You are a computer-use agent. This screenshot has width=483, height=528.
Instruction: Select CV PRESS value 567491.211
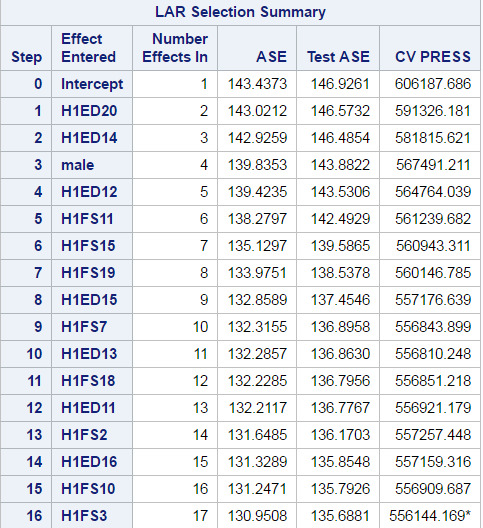point(433,165)
